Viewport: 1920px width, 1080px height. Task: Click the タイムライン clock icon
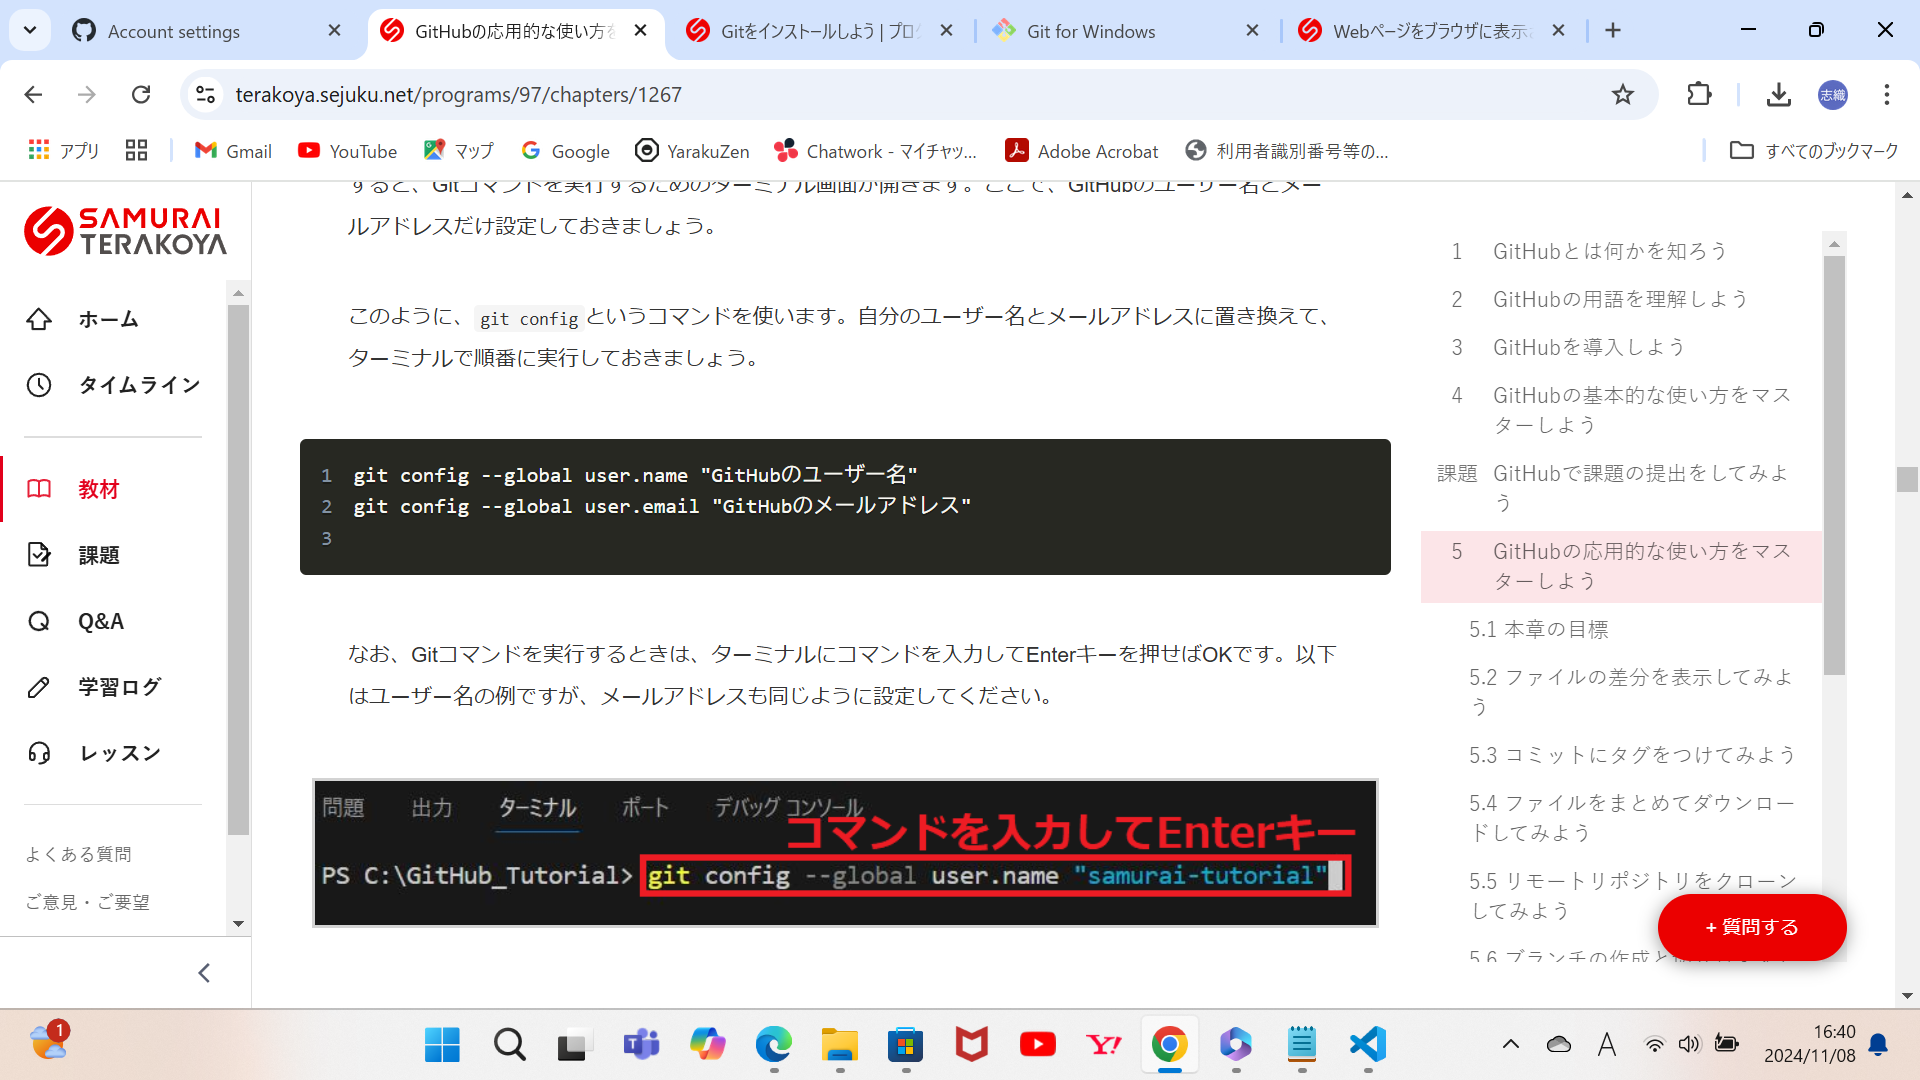(39, 385)
